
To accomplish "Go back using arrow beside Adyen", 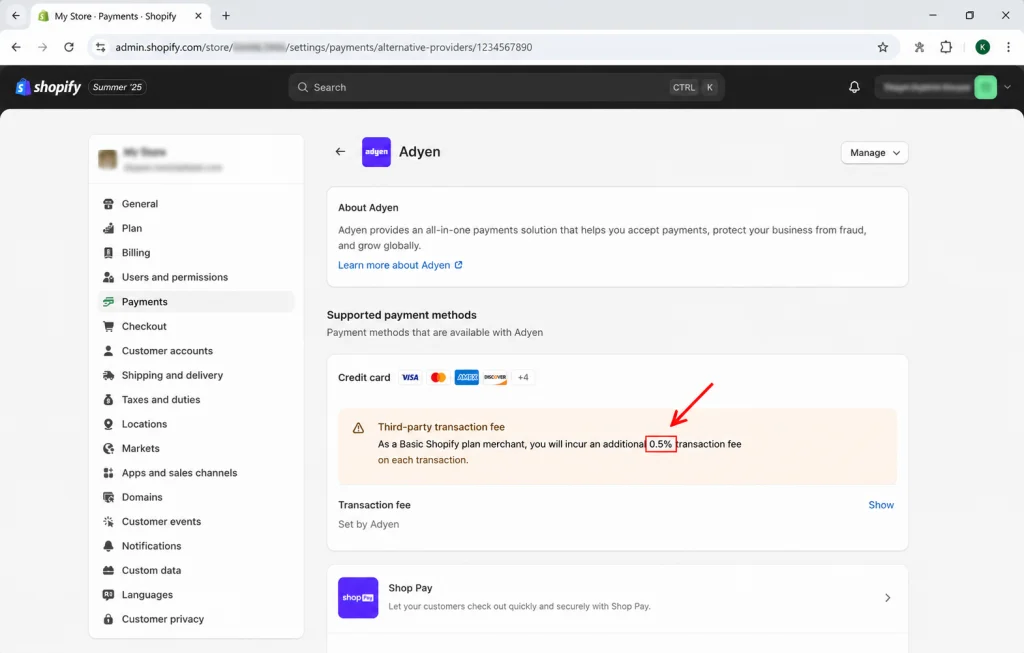I will pyautogui.click(x=340, y=151).
